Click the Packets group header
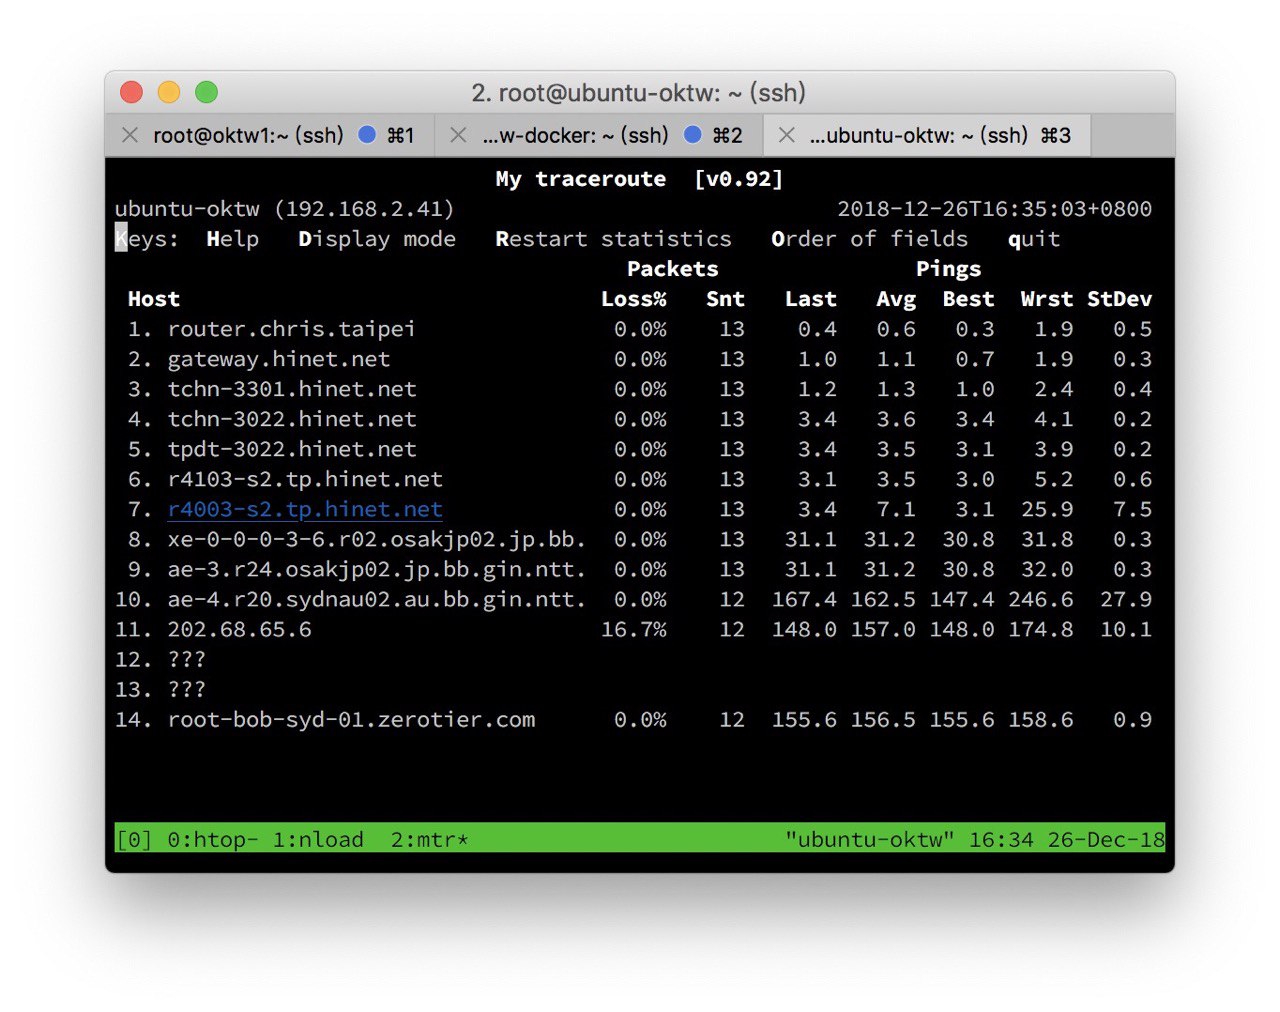The height and width of the screenshot is (1012, 1280). point(673,269)
